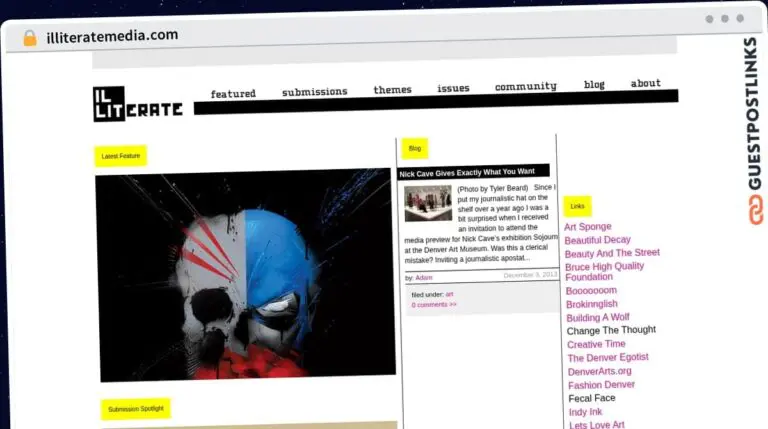Click the GuestPostLinks chain logo icon
This screenshot has width=768, height=429.
click(751, 209)
